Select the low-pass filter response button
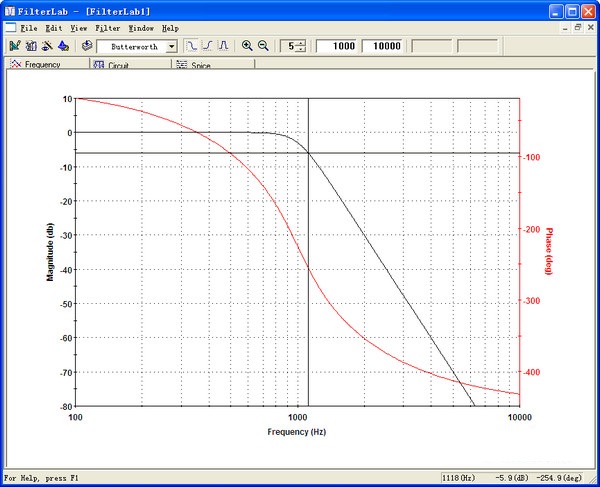The image size is (600, 487). 191,46
